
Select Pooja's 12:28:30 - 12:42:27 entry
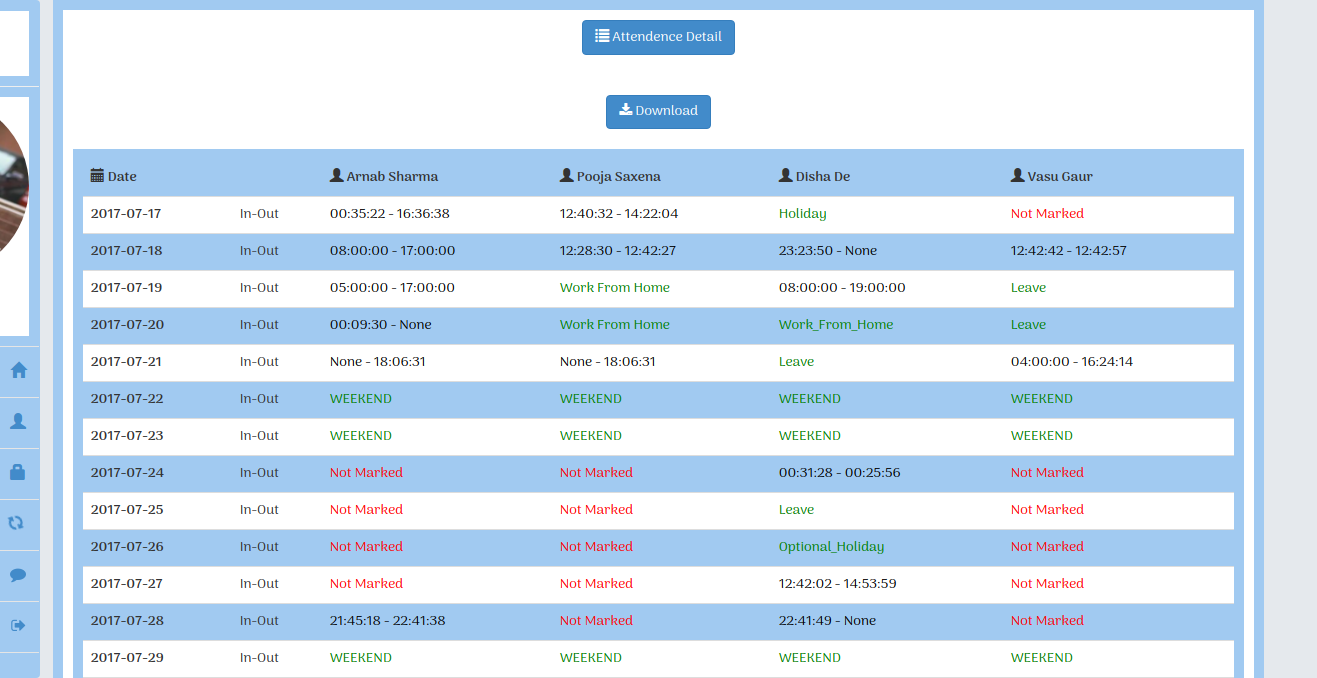coord(618,251)
